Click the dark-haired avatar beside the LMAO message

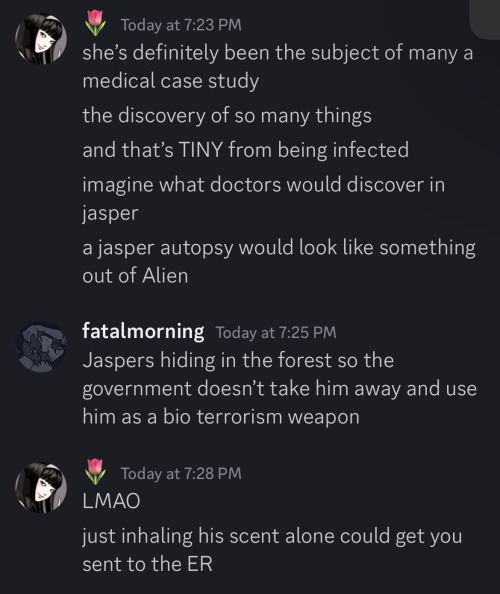point(41,488)
